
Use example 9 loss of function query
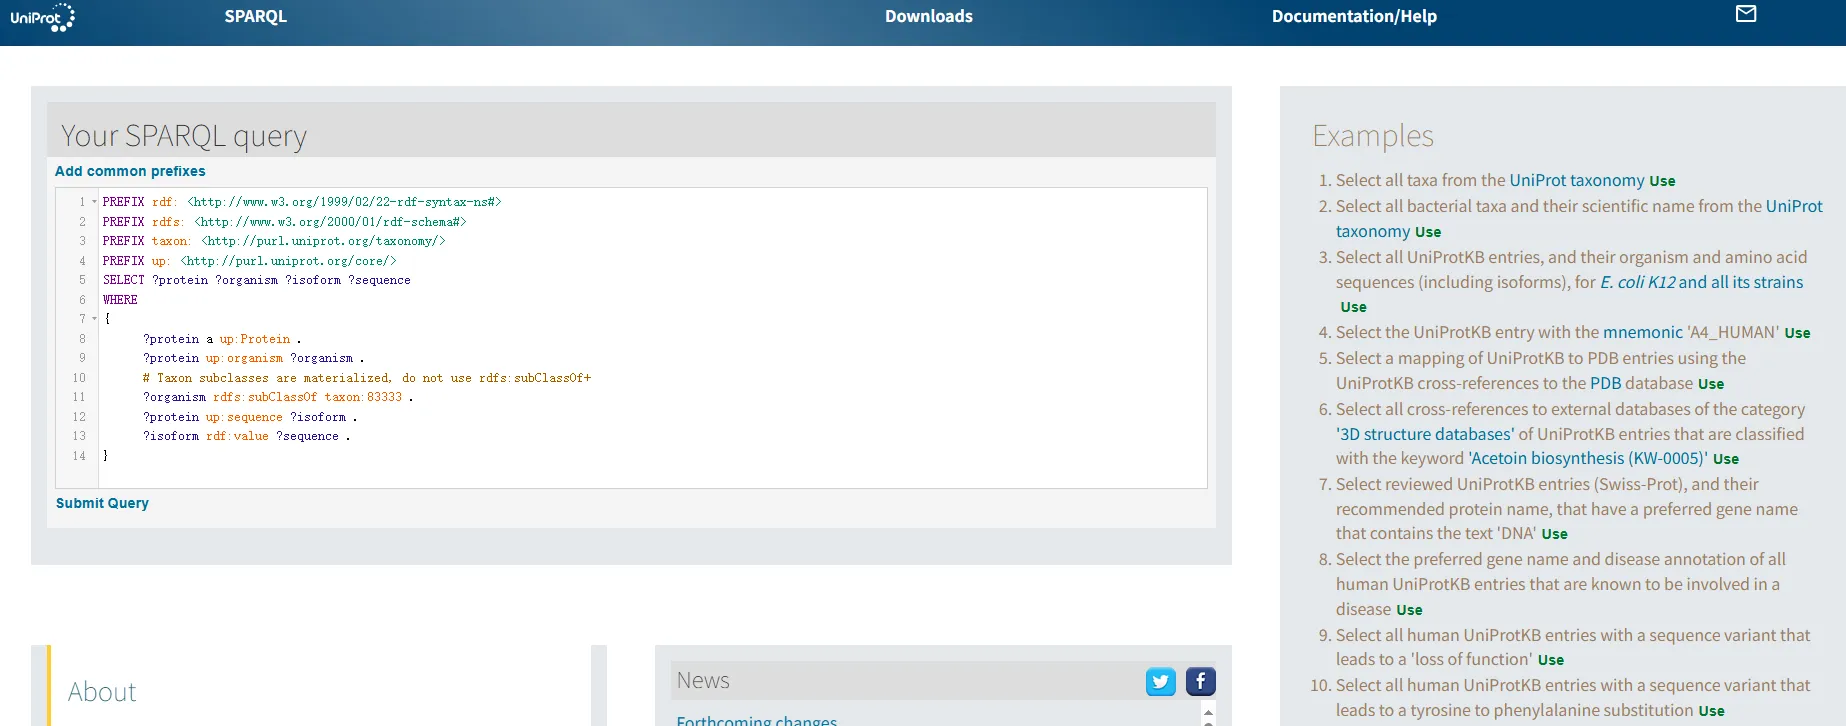tap(1550, 660)
